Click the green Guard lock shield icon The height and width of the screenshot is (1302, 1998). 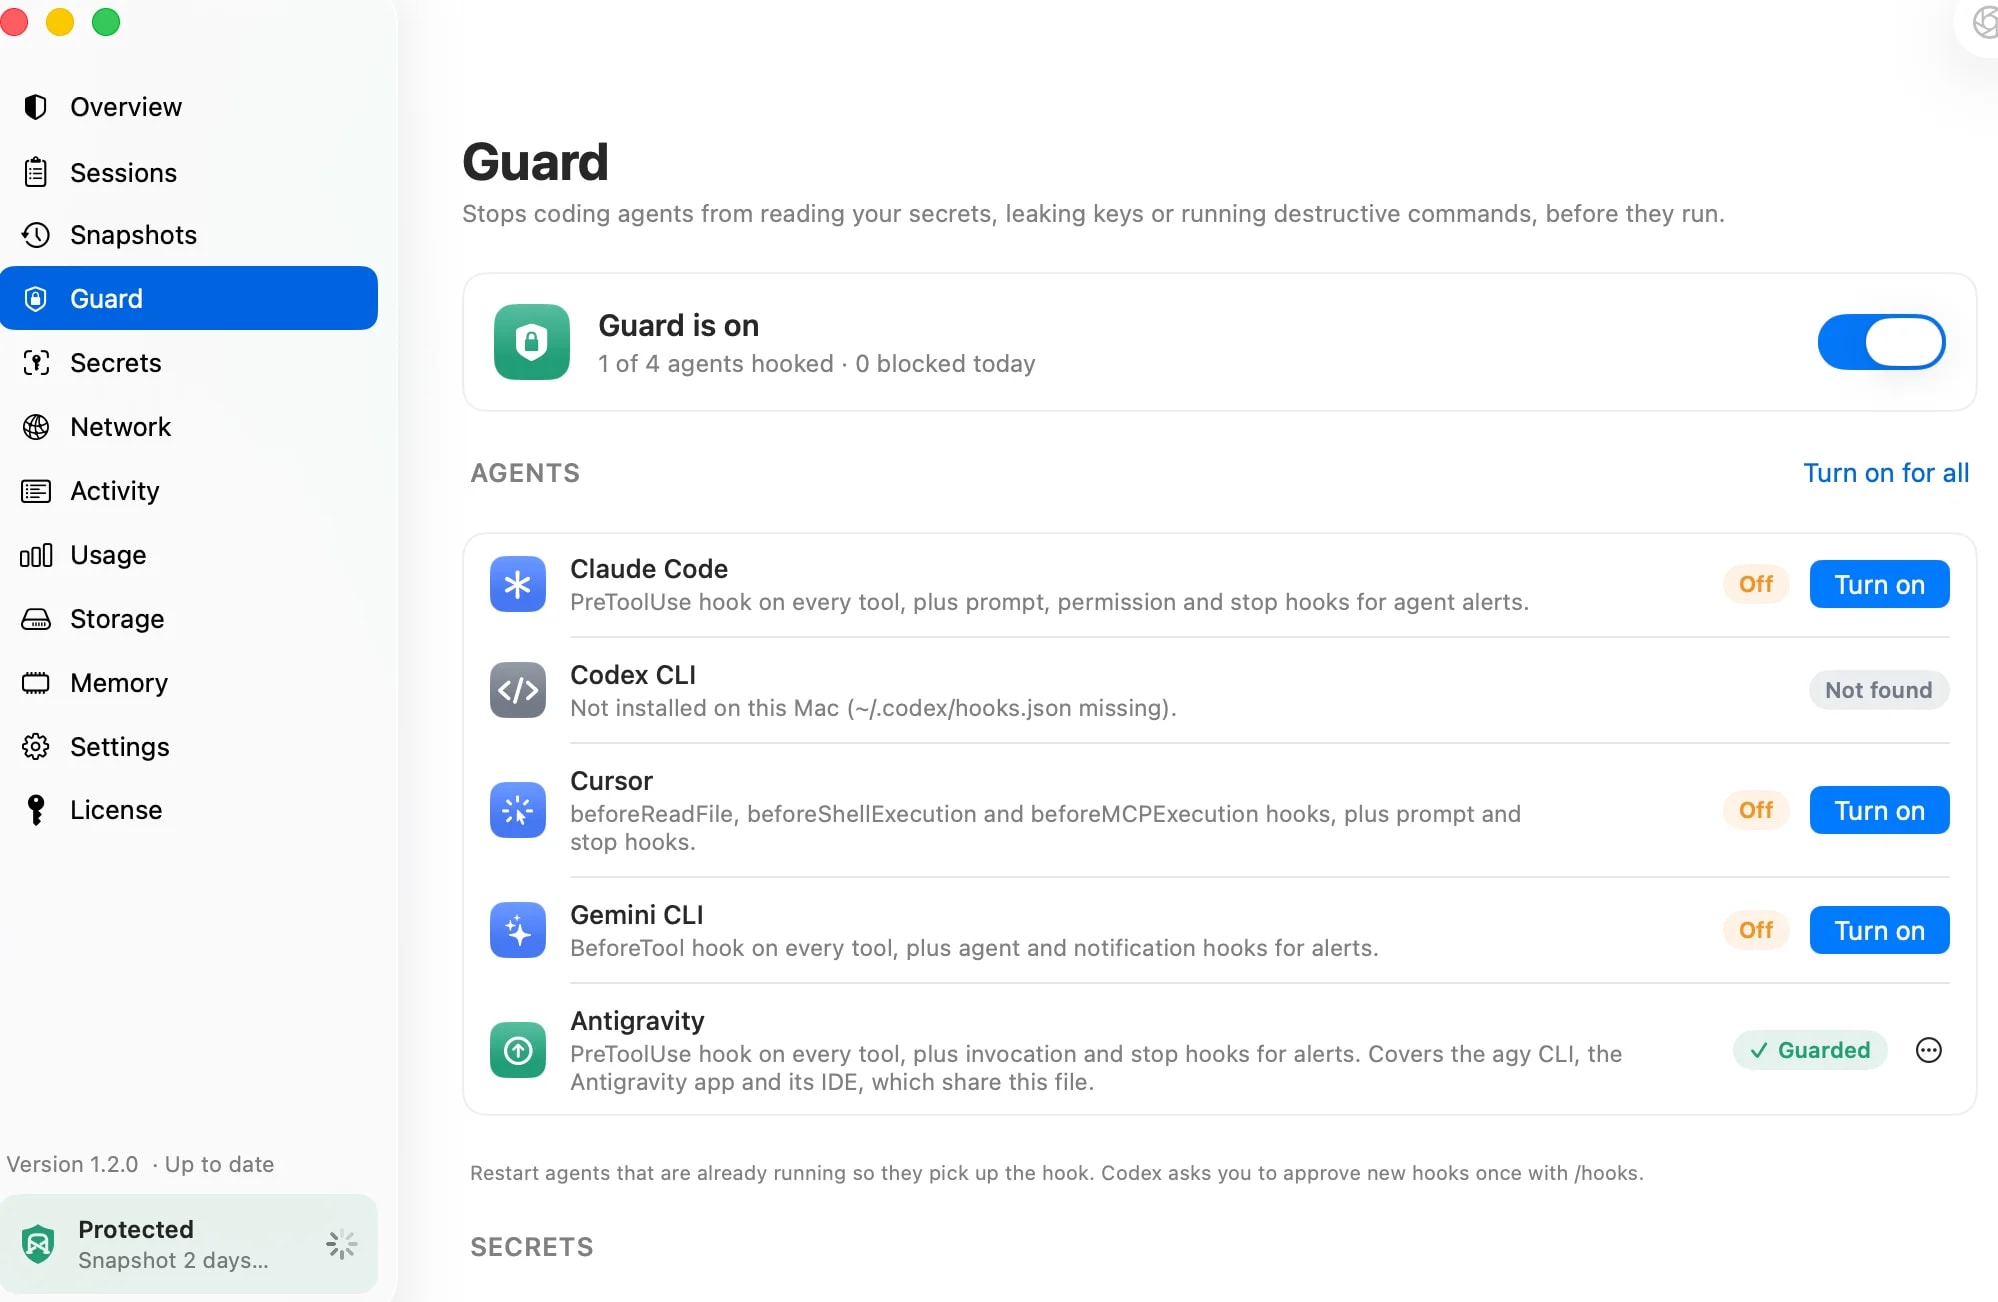click(x=532, y=342)
